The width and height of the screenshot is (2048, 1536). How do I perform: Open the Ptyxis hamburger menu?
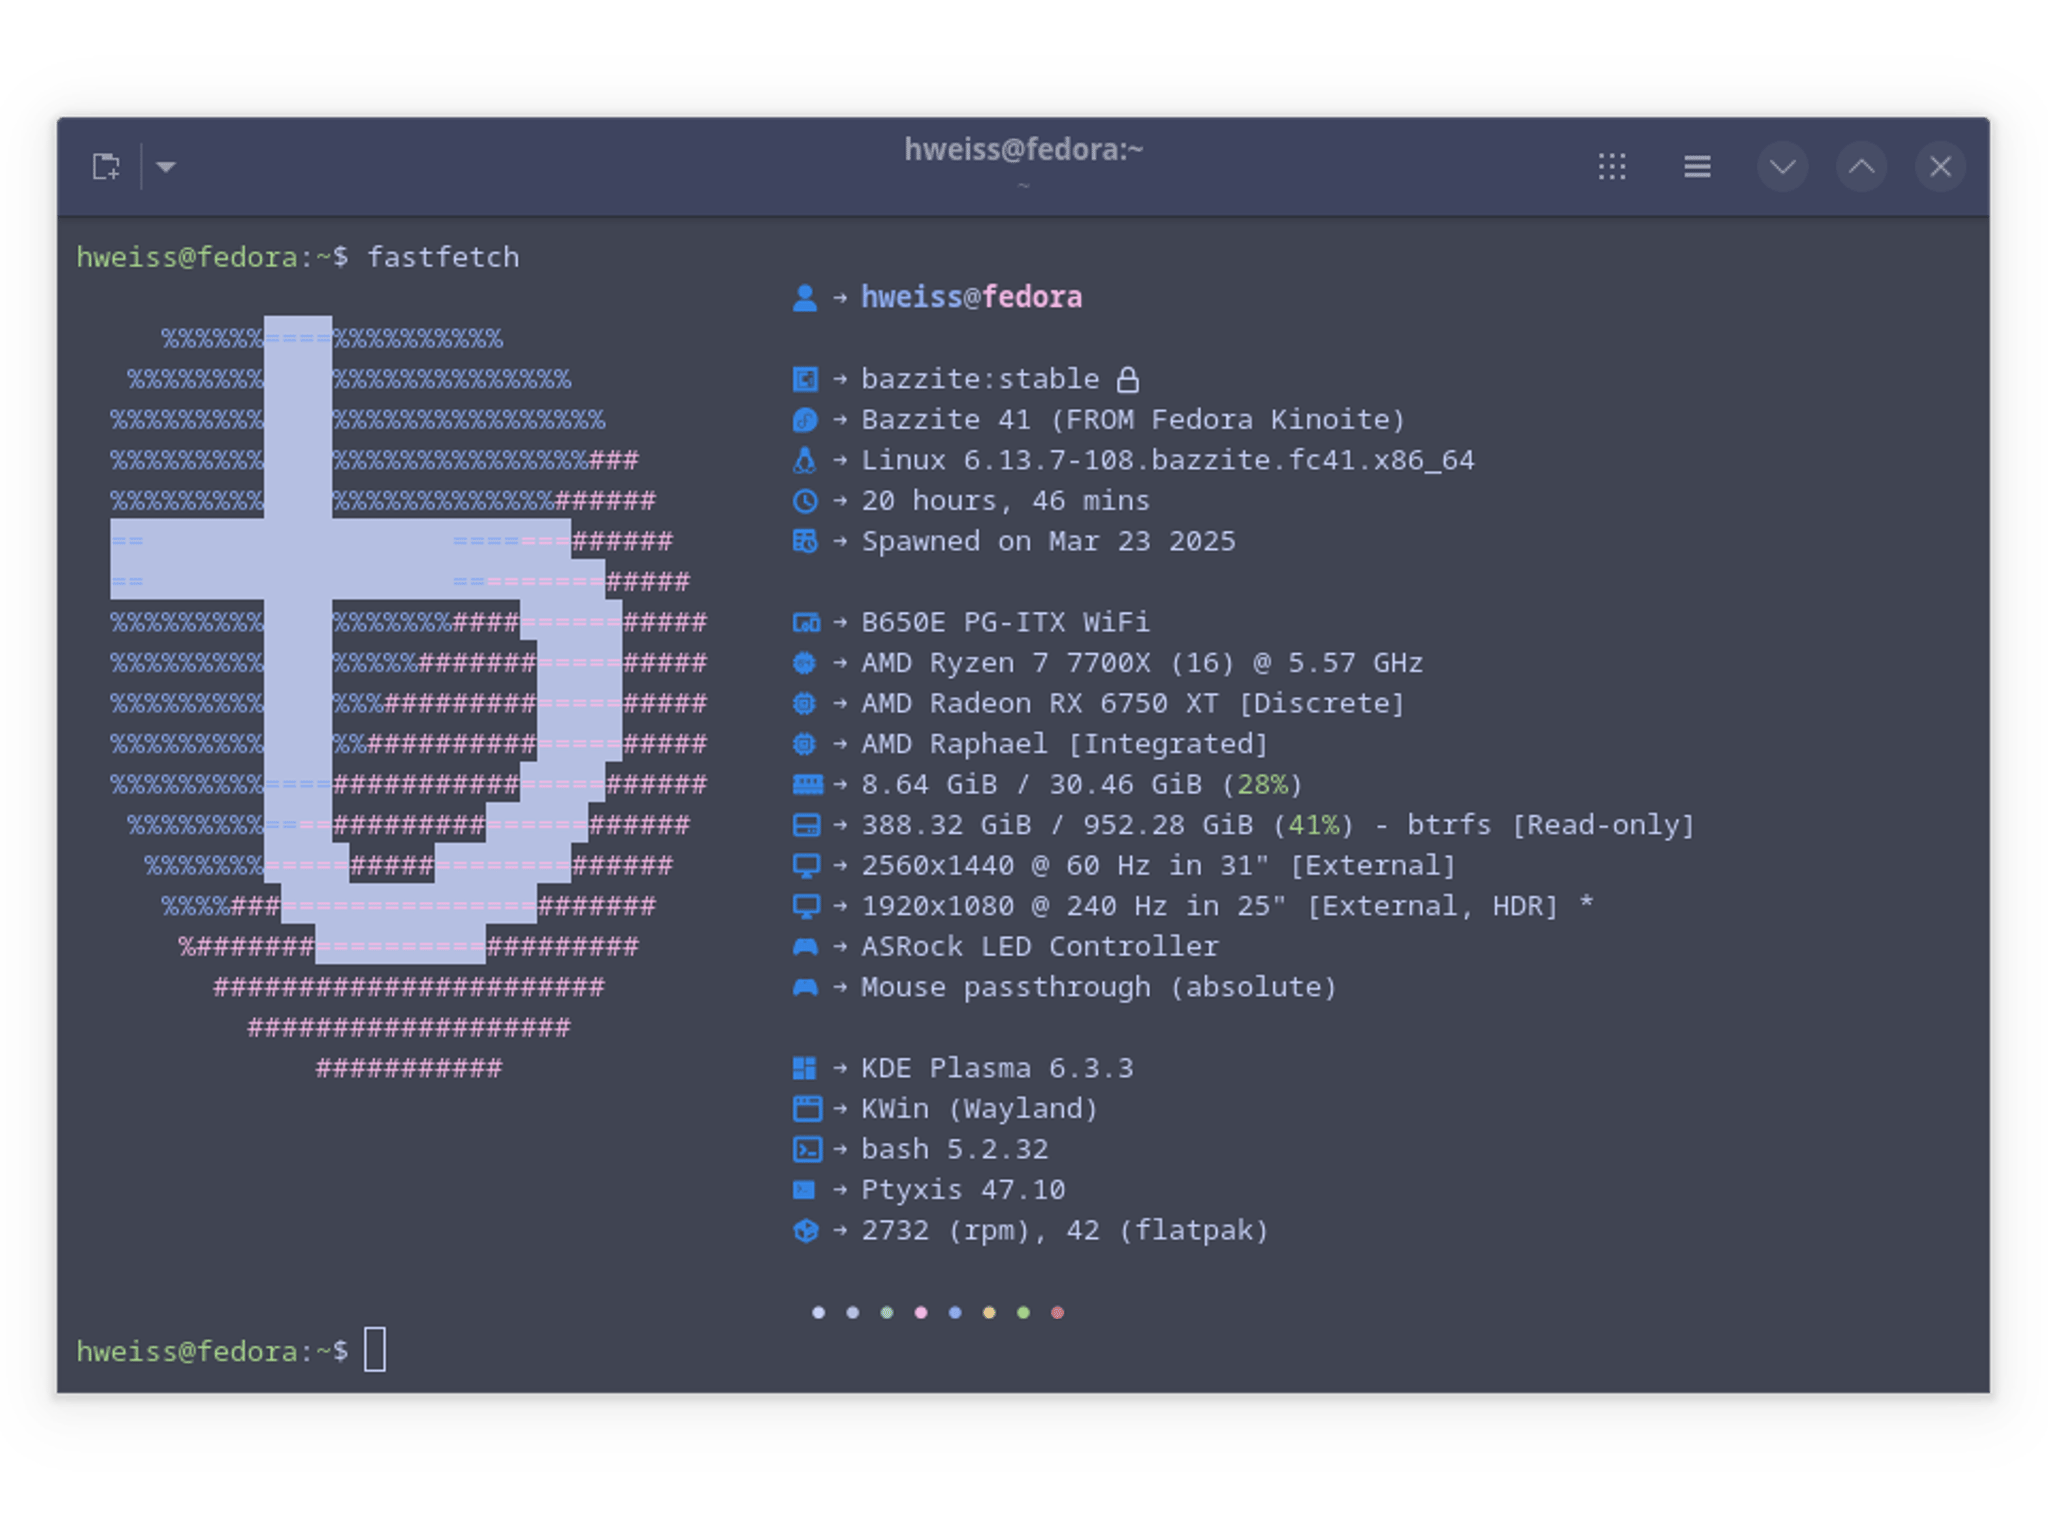[1696, 166]
